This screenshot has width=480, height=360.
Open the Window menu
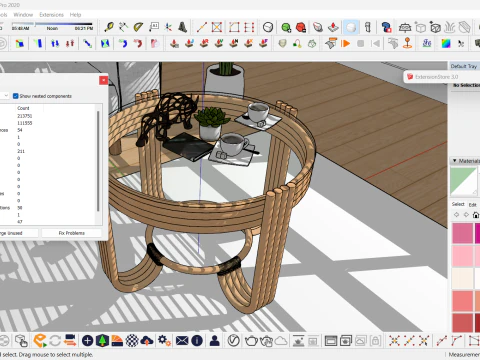pyautogui.click(x=23, y=15)
